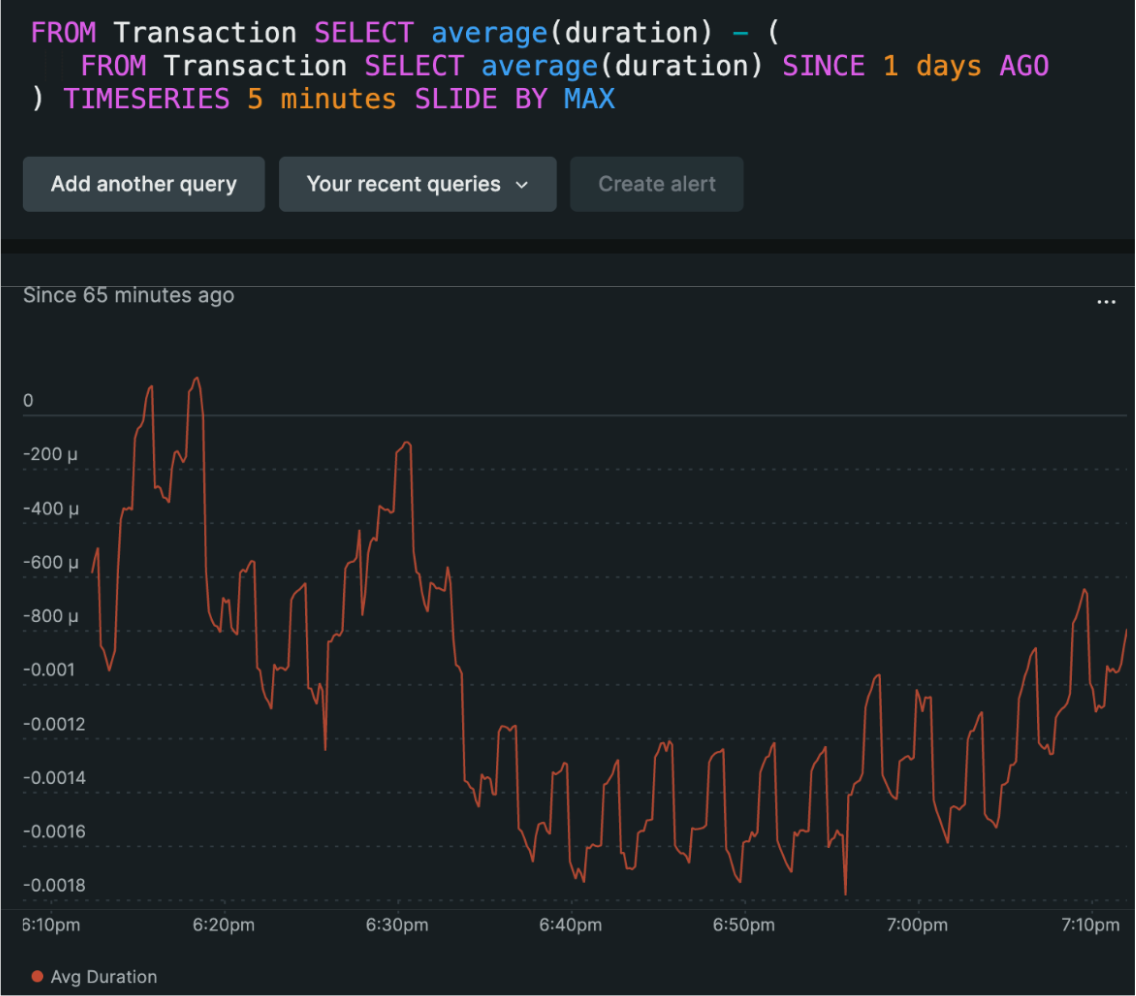Image resolution: width=1136 pixels, height=996 pixels.
Task: Click the 6:40pm time axis label
Action: 570,925
